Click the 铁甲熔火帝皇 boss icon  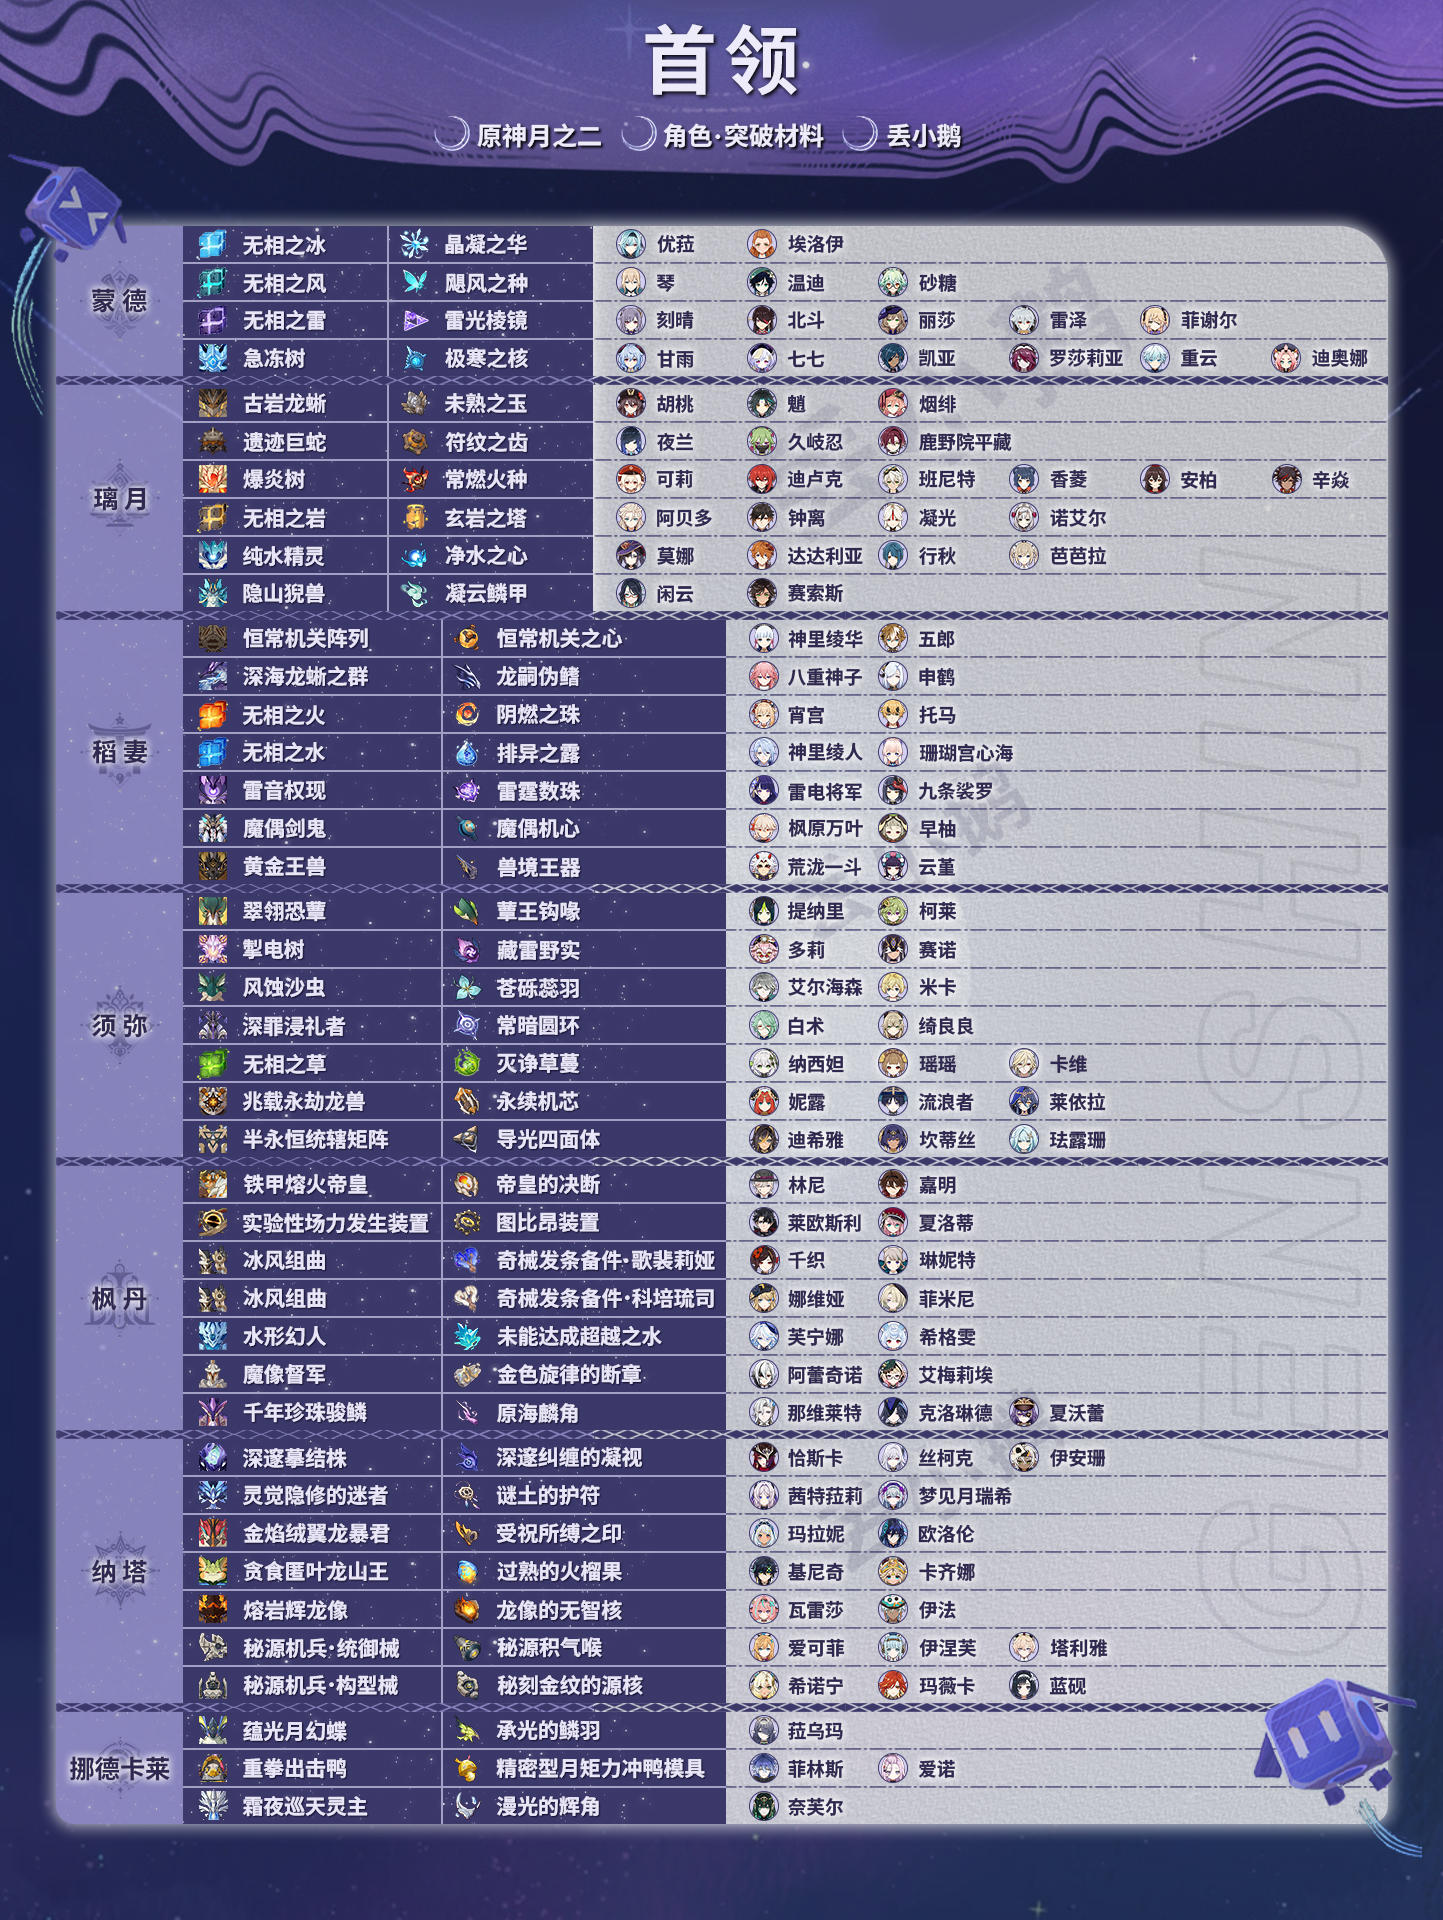[212, 1185]
